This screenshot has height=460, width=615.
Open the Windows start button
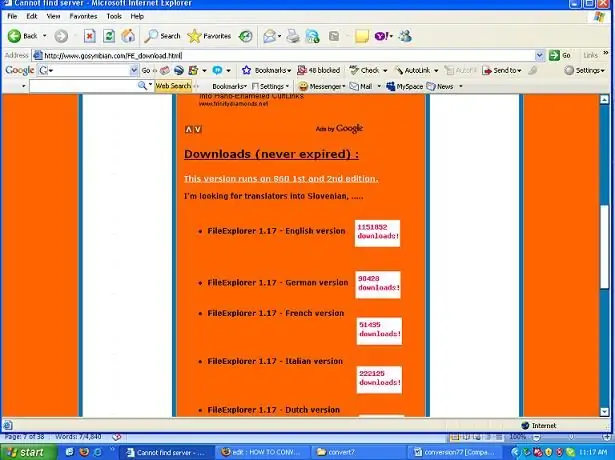click(x=27, y=452)
